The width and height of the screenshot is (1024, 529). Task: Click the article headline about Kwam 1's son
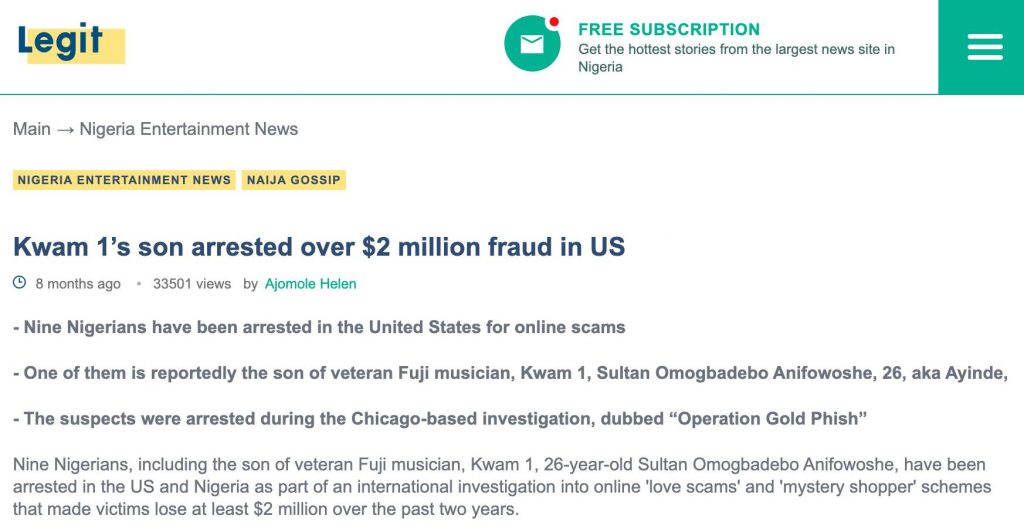pos(319,246)
